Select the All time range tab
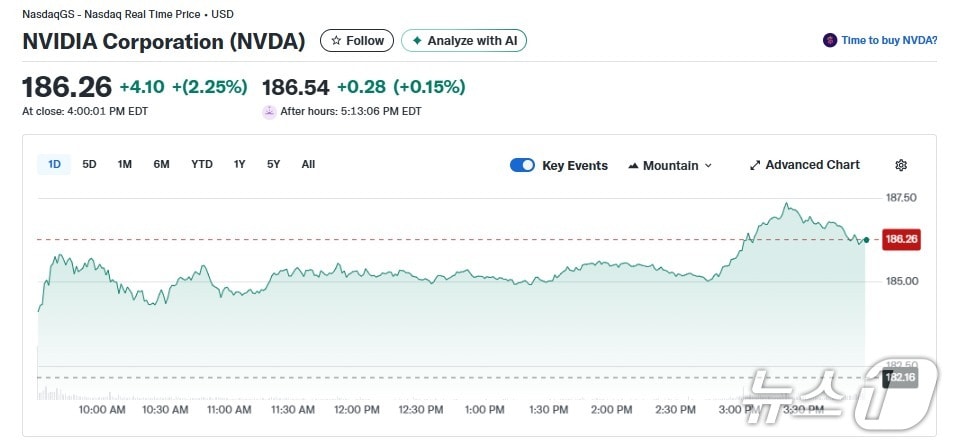The height and width of the screenshot is (445, 953). point(308,164)
